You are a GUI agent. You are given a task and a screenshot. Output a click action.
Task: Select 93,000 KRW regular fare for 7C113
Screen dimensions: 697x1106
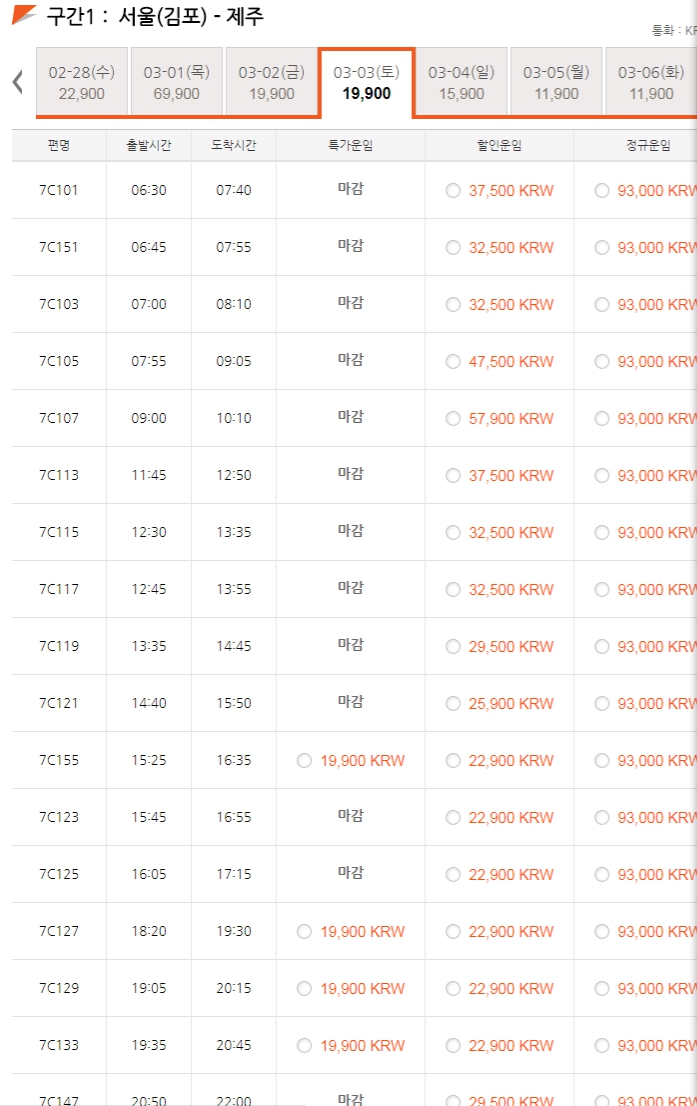click(602, 476)
